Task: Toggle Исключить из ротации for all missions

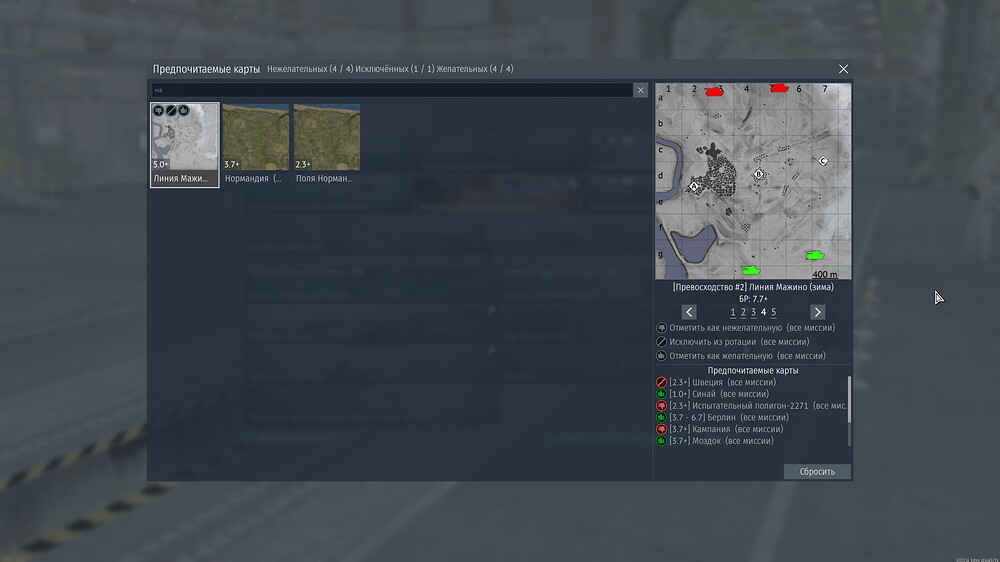Action: (733, 342)
